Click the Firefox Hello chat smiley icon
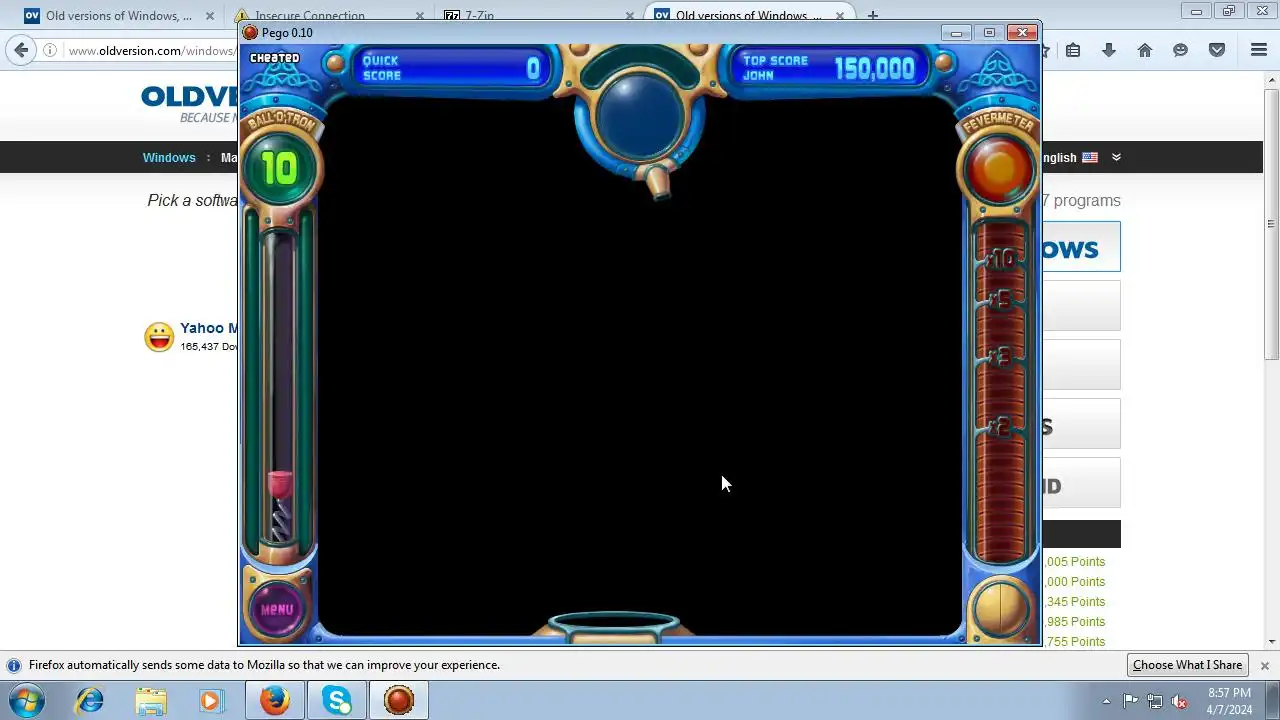The width and height of the screenshot is (1280, 720). [x=1181, y=50]
